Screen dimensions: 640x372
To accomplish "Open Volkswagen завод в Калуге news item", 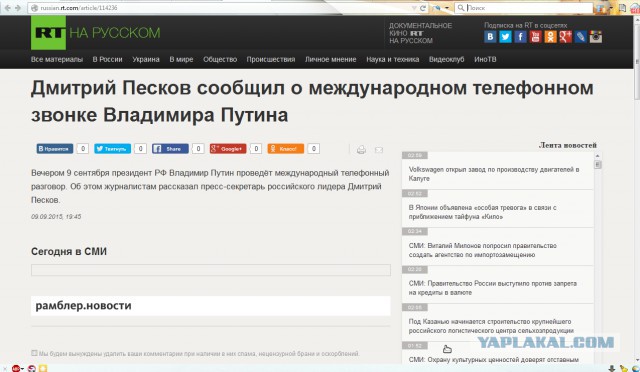I will pos(494,174).
